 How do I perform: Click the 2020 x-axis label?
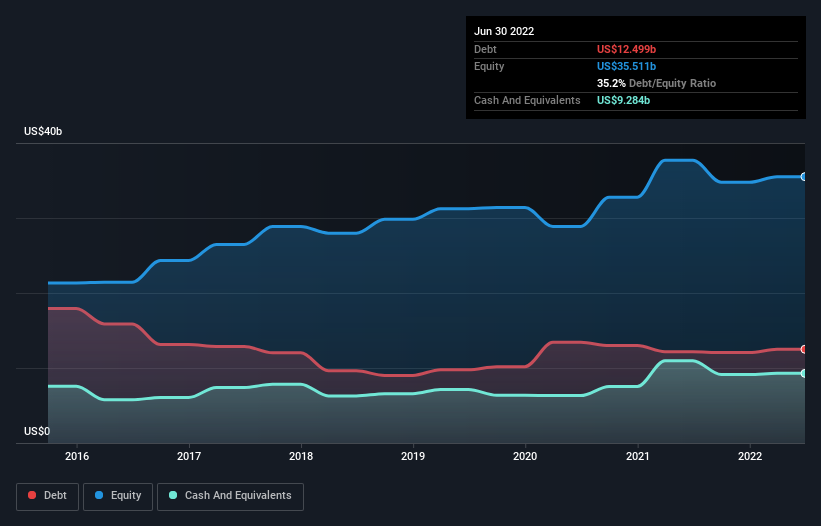click(525, 456)
